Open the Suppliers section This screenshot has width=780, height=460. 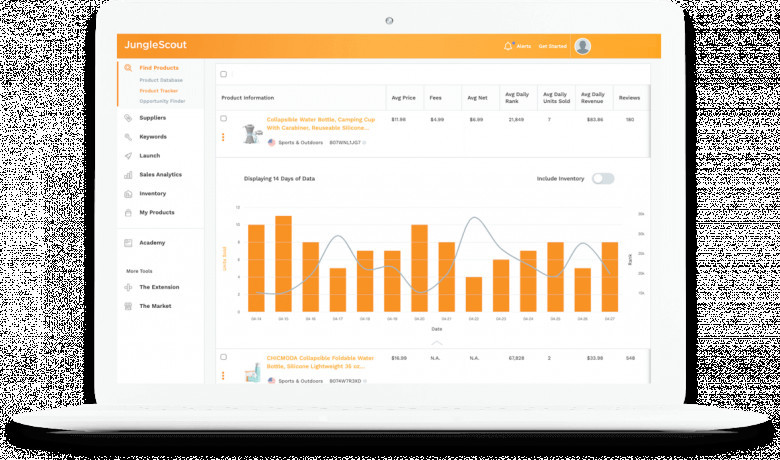[x=153, y=118]
